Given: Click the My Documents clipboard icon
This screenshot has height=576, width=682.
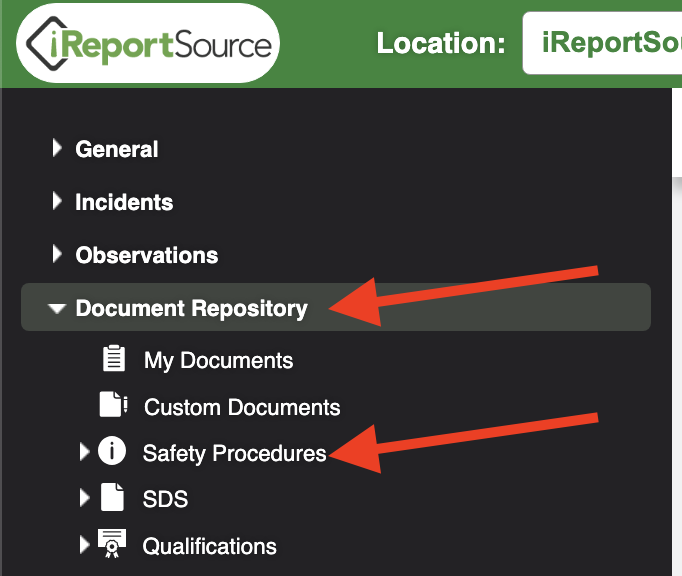Looking at the screenshot, I should coord(114,358).
